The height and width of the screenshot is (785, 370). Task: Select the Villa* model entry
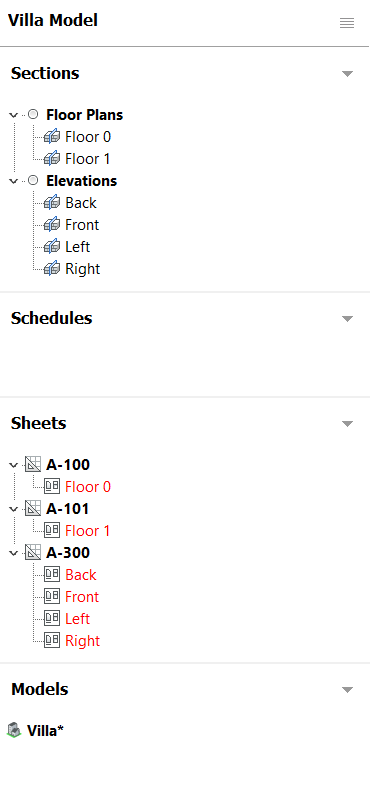(46, 730)
